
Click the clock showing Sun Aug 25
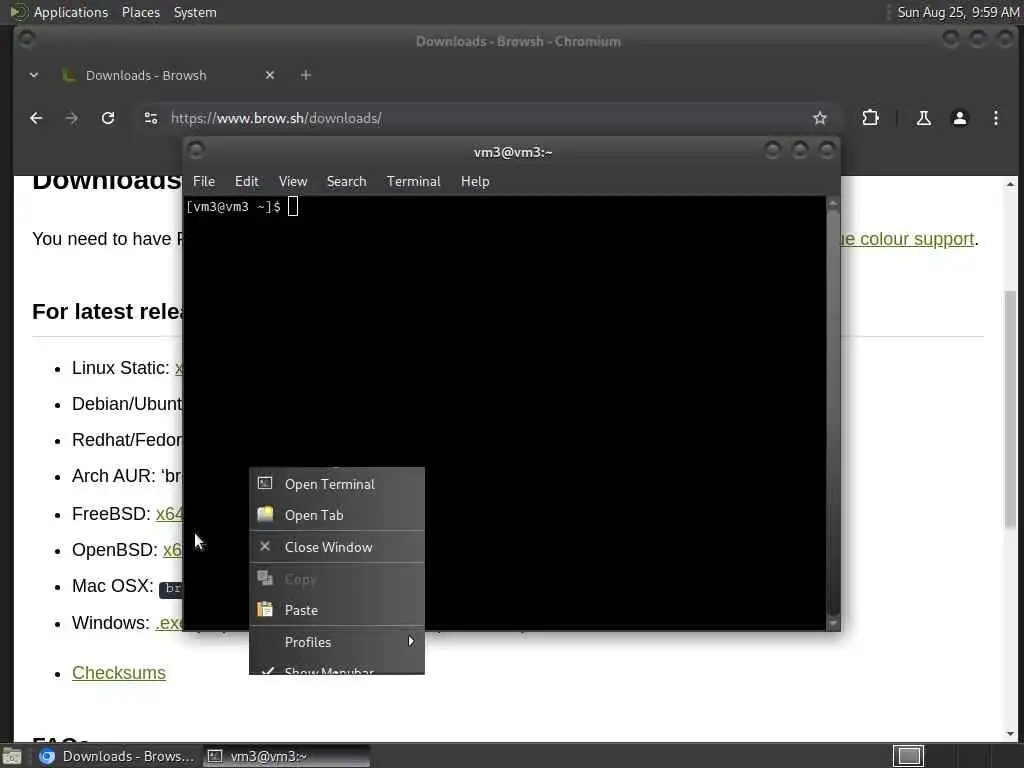click(957, 12)
